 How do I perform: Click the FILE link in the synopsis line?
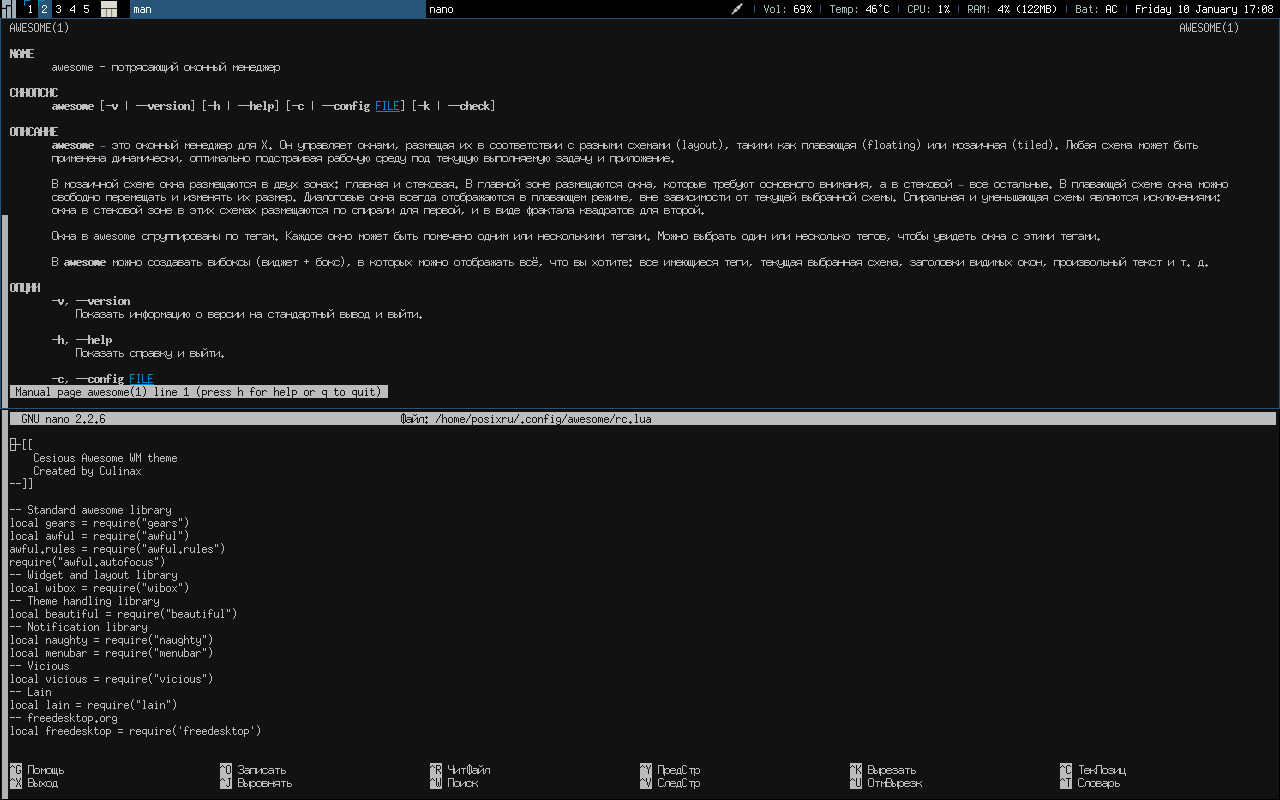coord(387,106)
